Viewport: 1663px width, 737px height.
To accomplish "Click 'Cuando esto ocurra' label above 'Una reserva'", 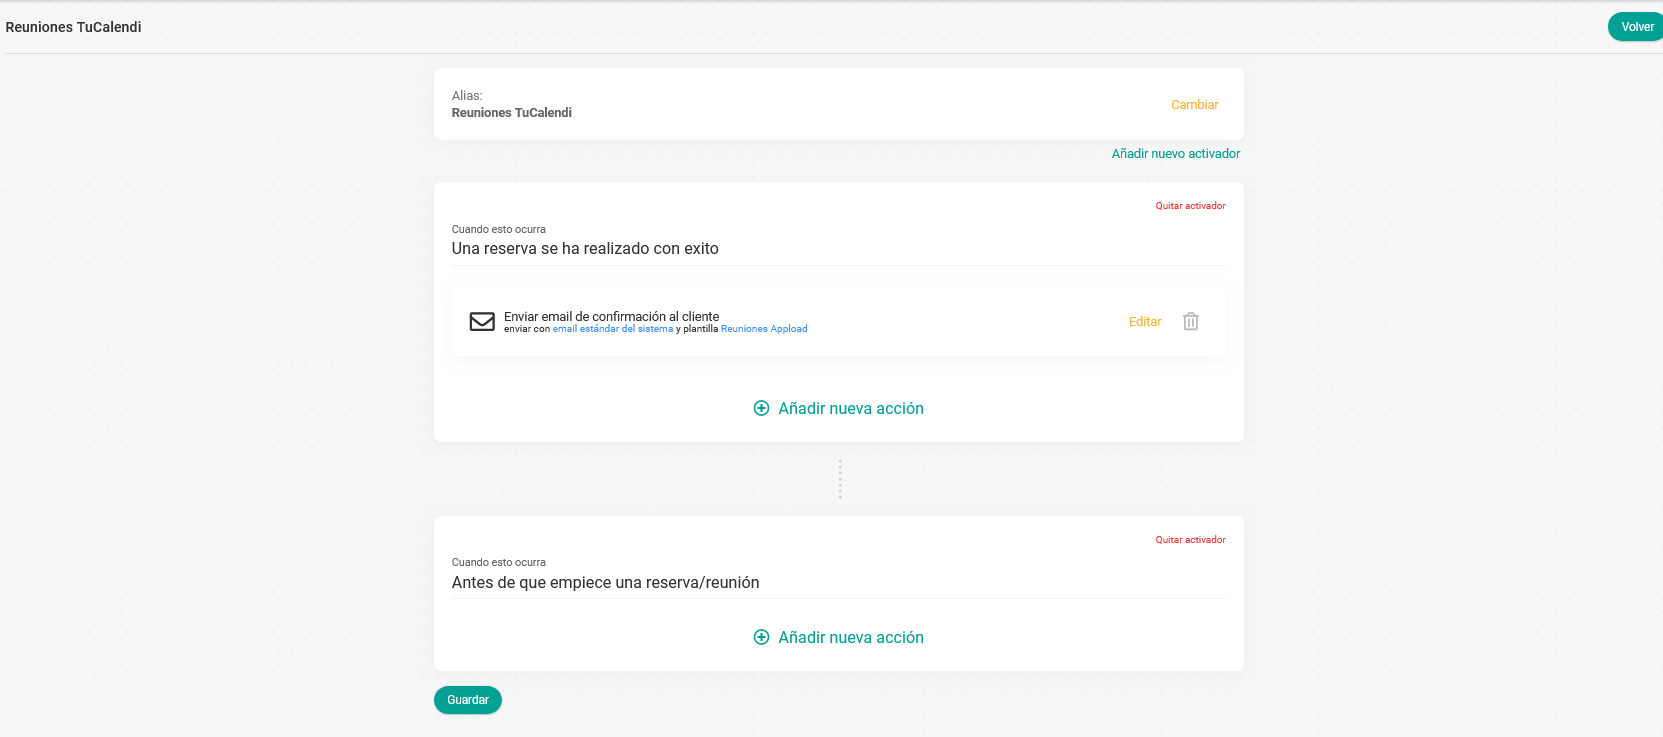I will coord(499,229).
